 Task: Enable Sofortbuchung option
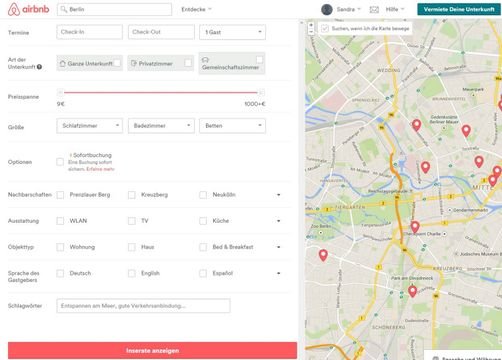click(x=60, y=162)
